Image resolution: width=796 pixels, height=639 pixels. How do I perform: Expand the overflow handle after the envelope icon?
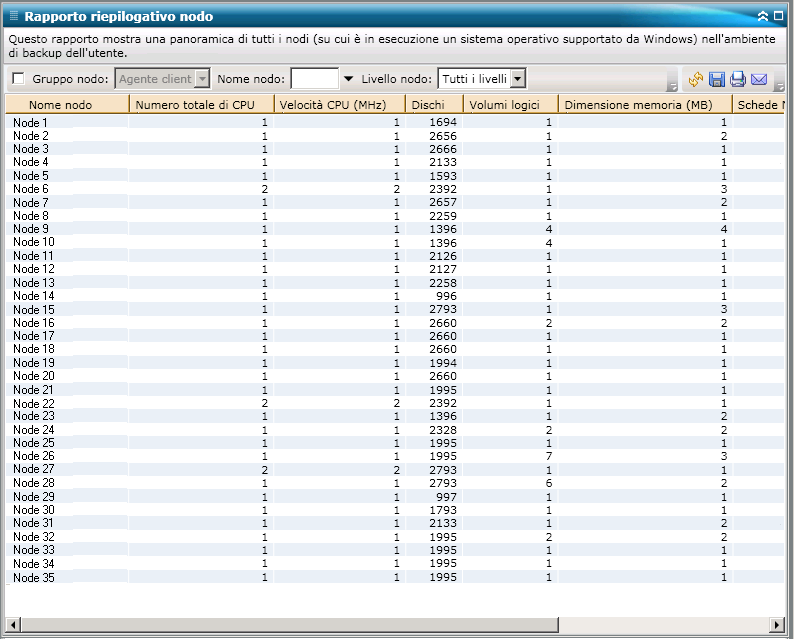pyautogui.click(x=781, y=86)
